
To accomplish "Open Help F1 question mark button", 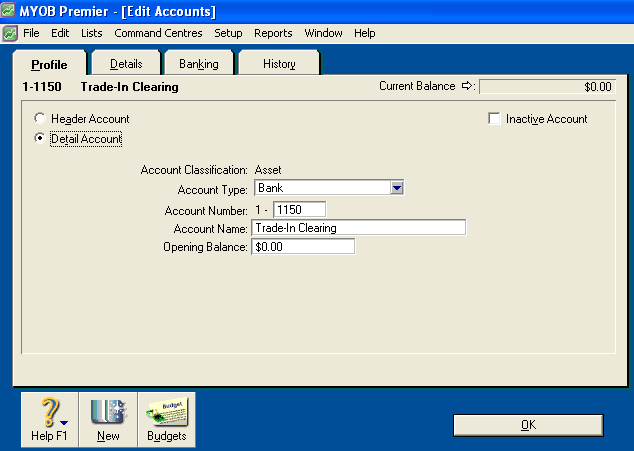I will pos(50,419).
